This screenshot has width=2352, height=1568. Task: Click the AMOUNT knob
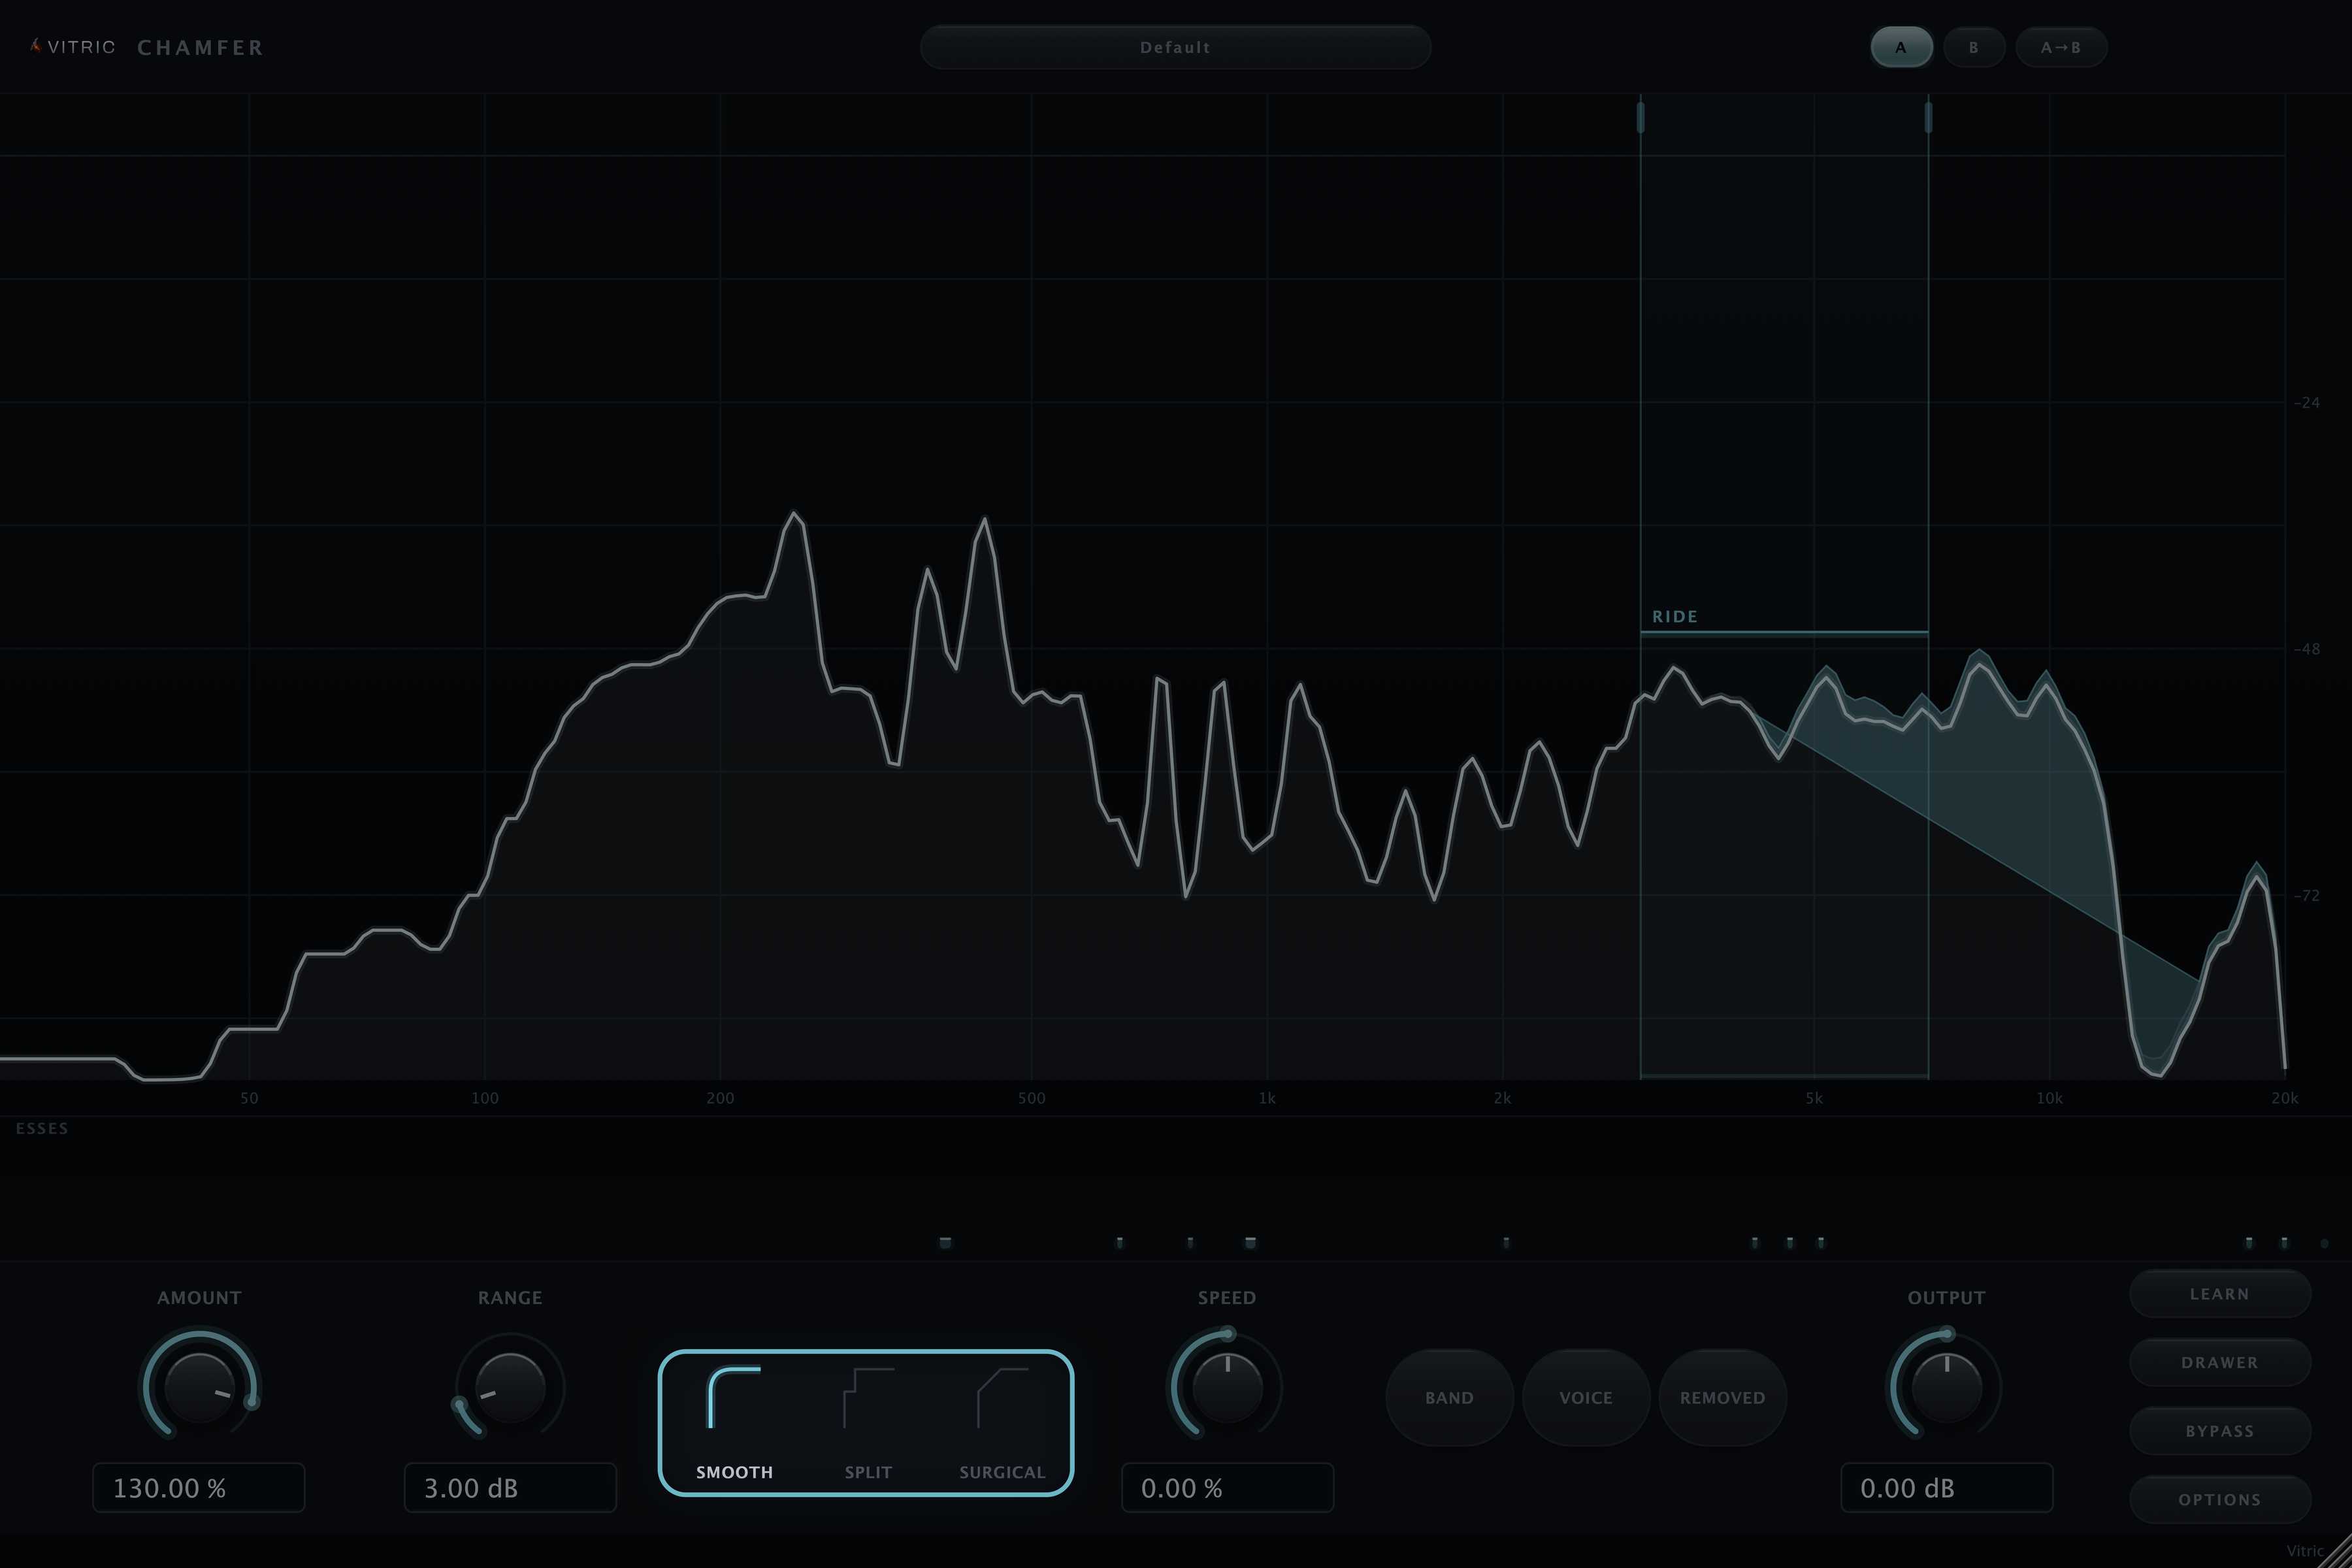point(199,1387)
